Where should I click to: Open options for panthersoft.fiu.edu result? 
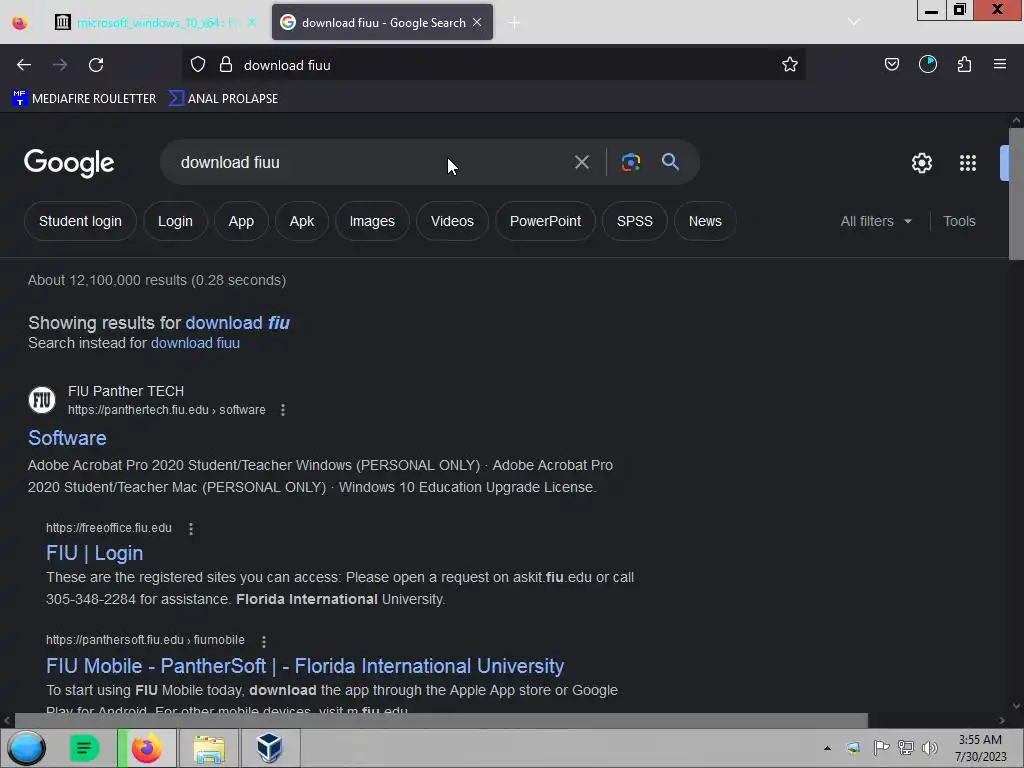click(264, 641)
